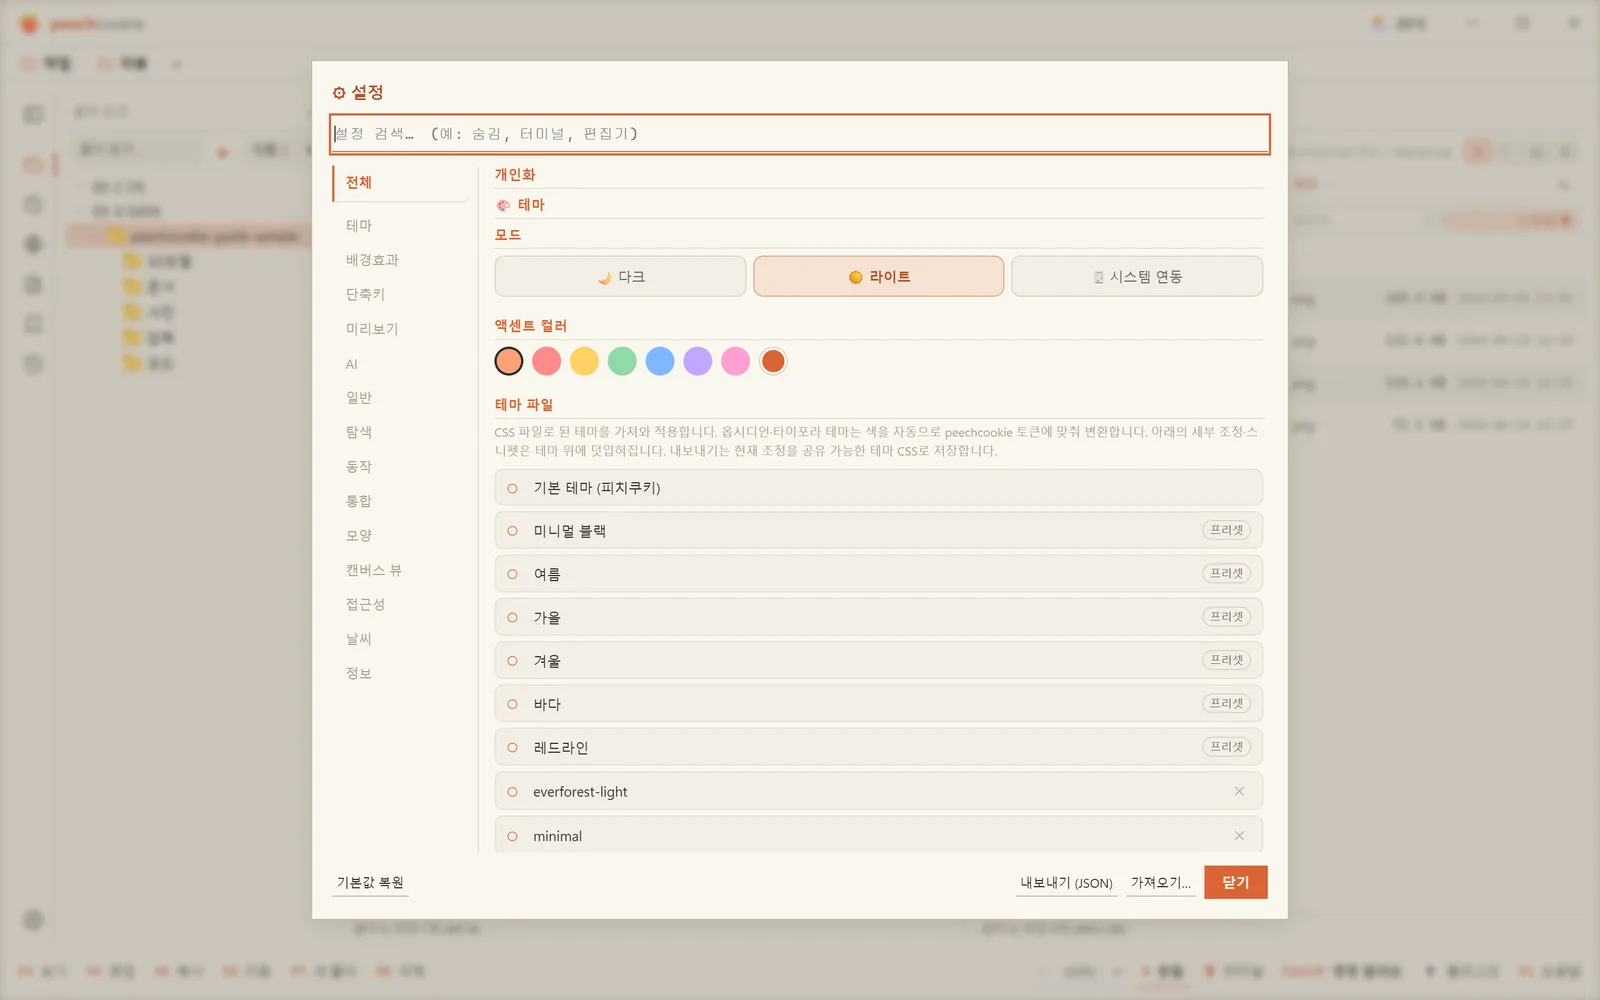
Task: Close the settings dialog with 닫기
Action: click(1236, 882)
